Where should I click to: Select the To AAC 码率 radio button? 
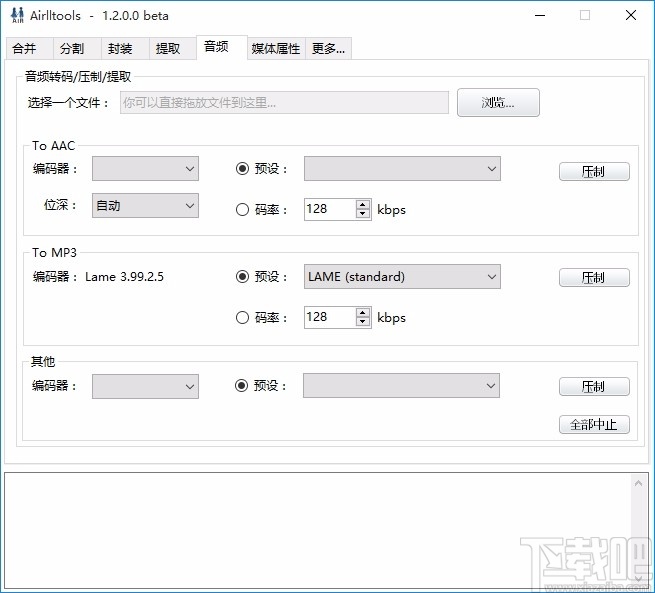point(242,209)
